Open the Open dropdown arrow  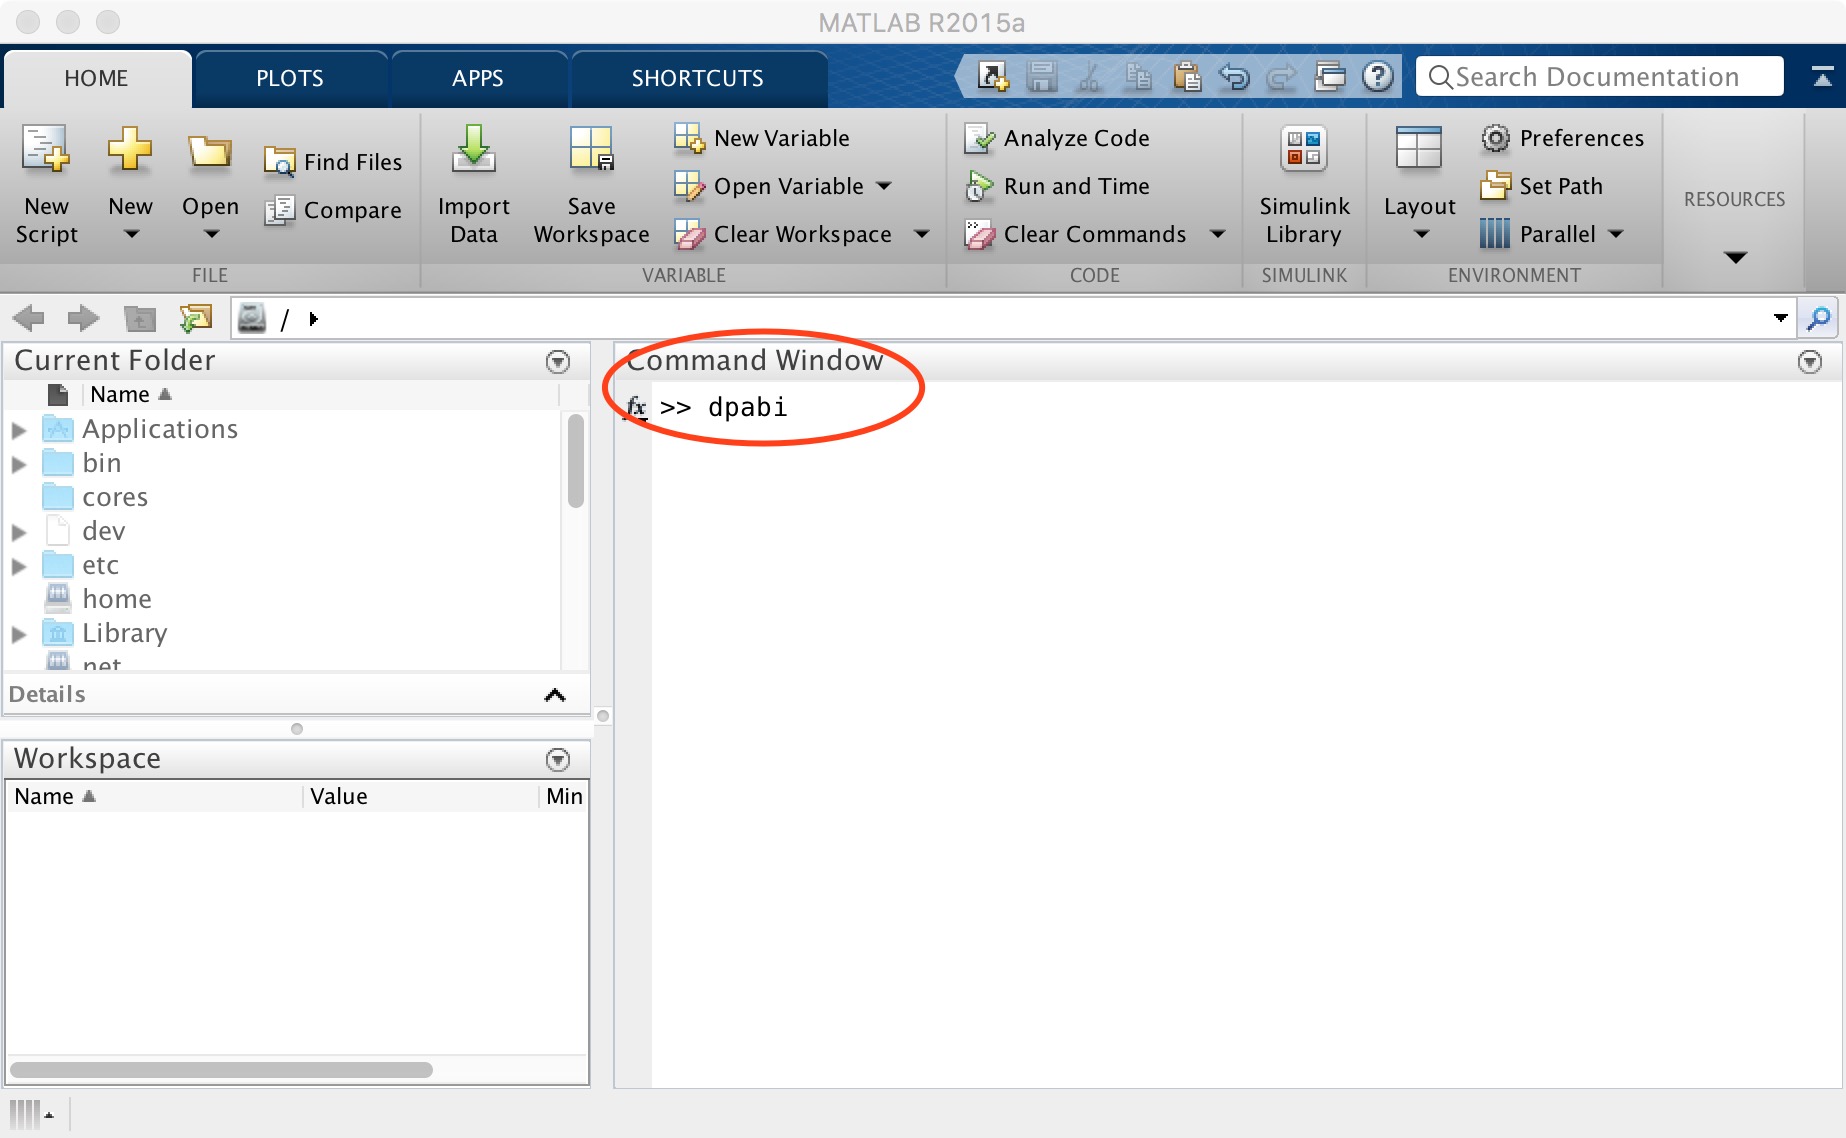click(211, 234)
